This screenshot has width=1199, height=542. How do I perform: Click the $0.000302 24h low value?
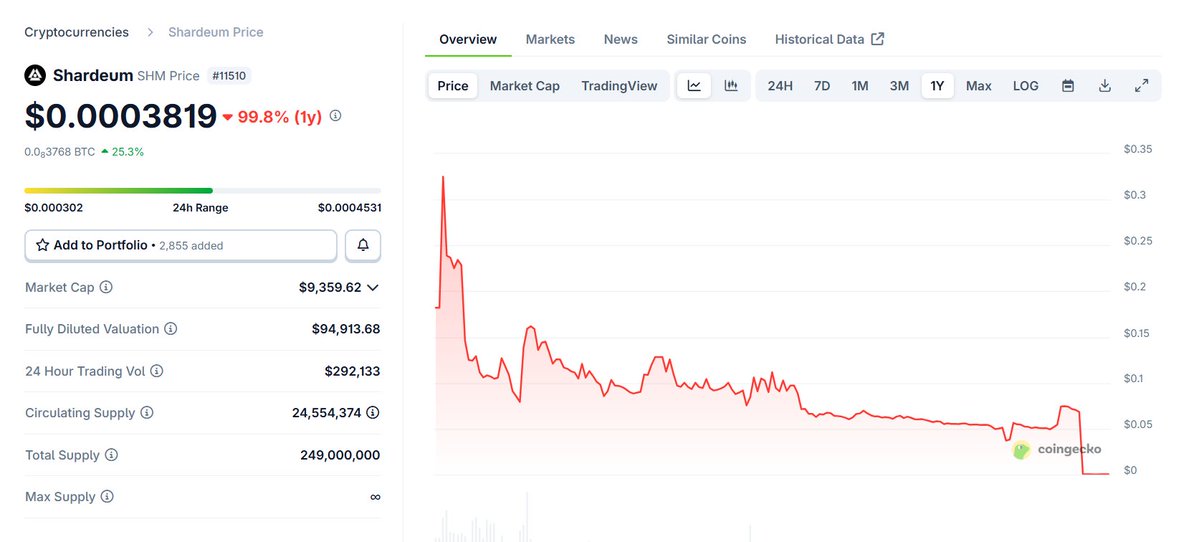click(x=54, y=208)
